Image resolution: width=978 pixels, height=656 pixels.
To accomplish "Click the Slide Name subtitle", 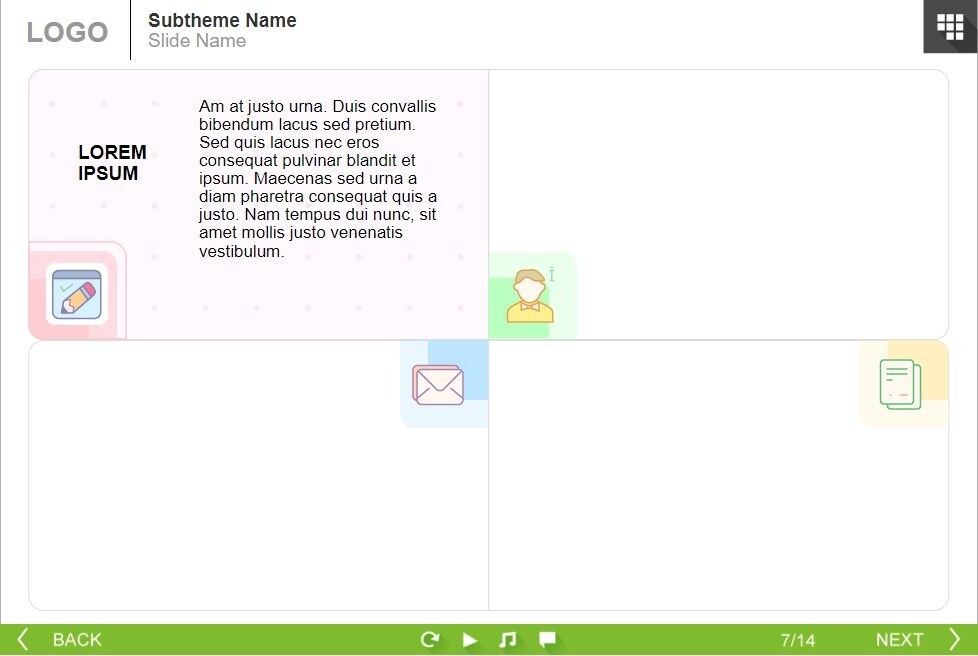I will tap(197, 41).
